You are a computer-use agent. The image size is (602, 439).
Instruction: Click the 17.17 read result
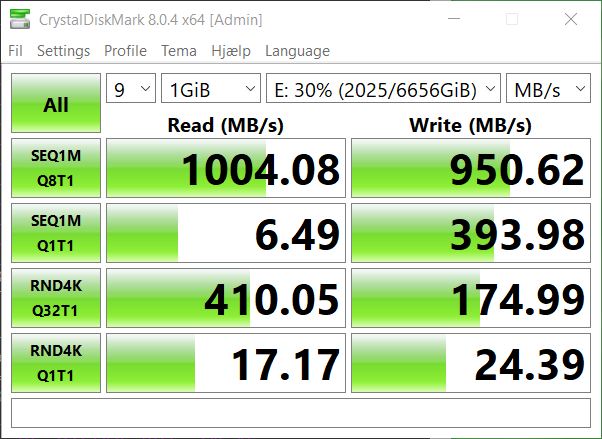coord(226,363)
